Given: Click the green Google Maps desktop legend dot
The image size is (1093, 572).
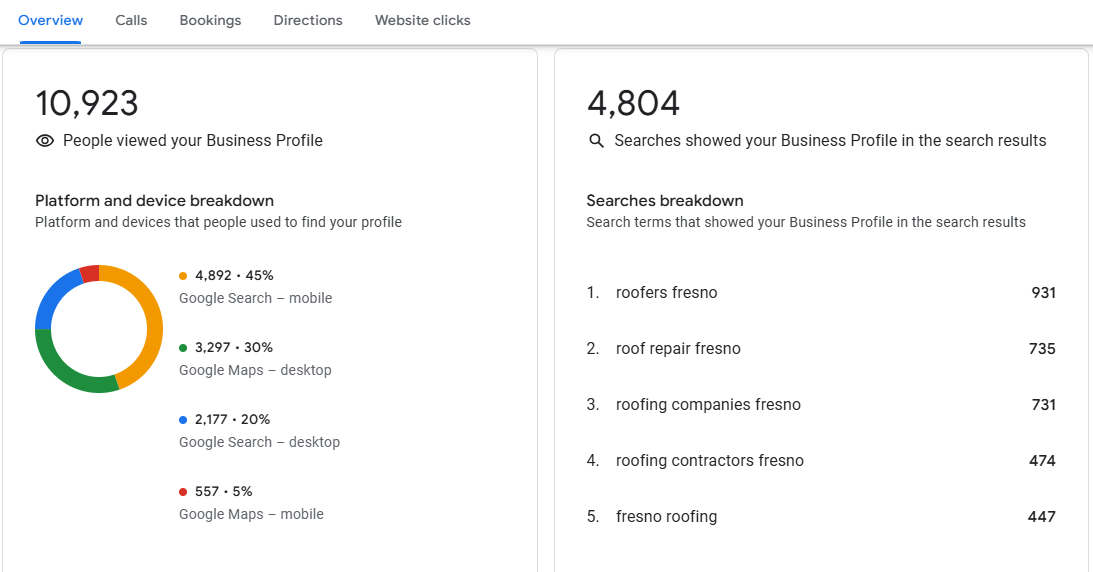Looking at the screenshot, I should coord(183,348).
